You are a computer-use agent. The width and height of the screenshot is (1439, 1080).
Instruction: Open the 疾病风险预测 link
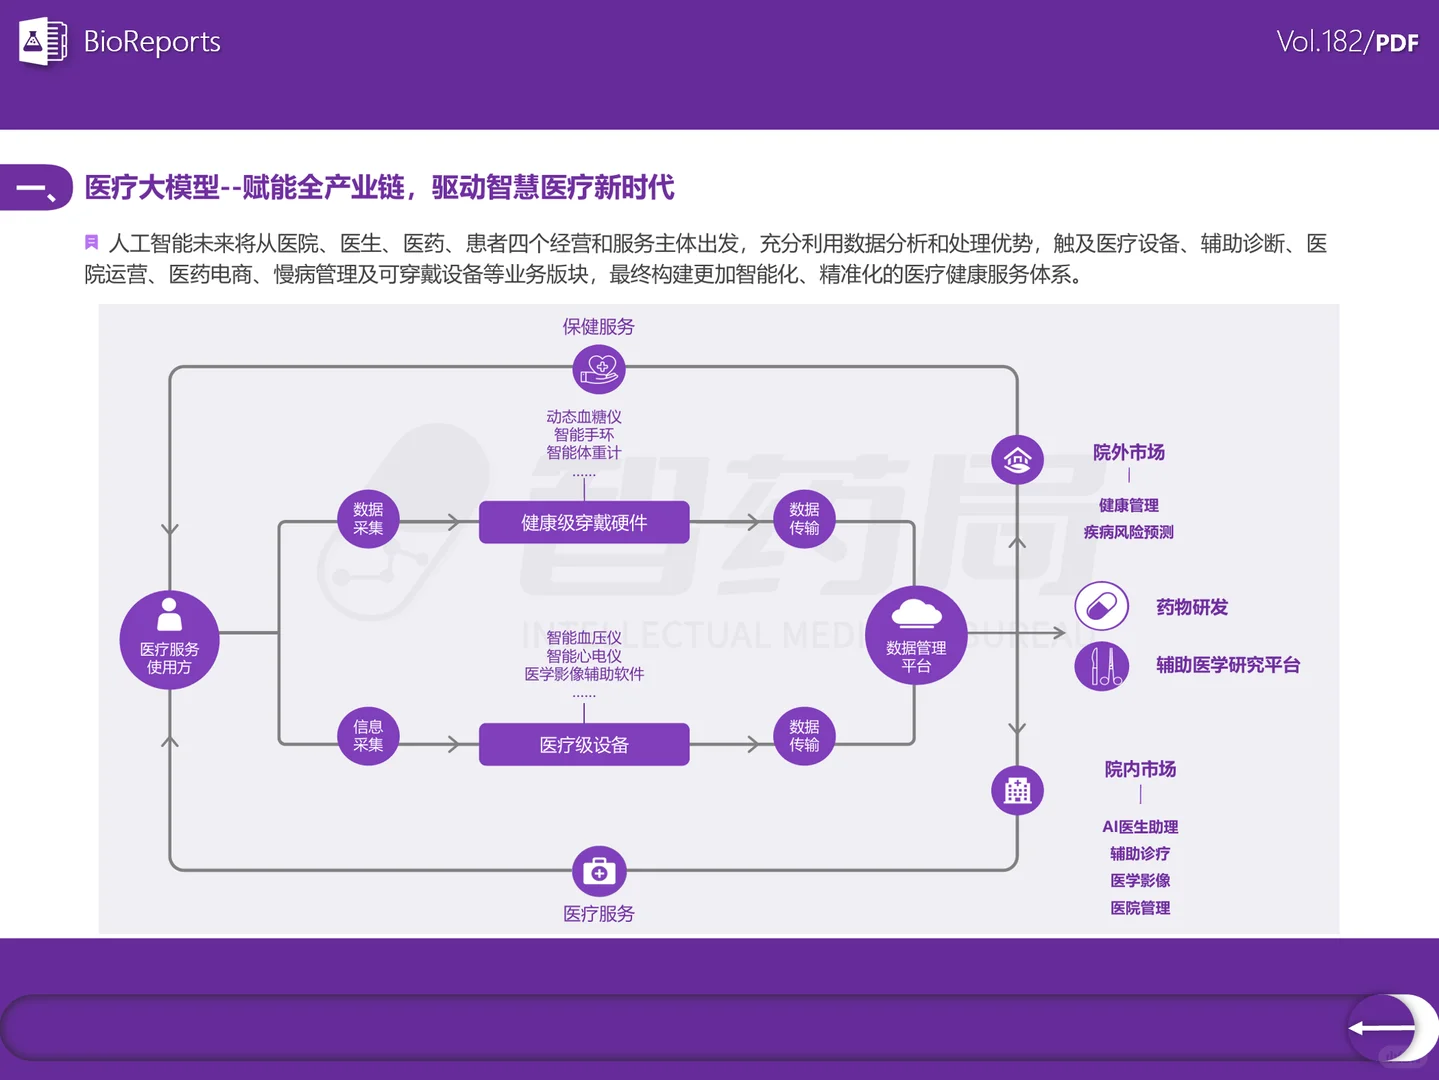(x=1127, y=532)
